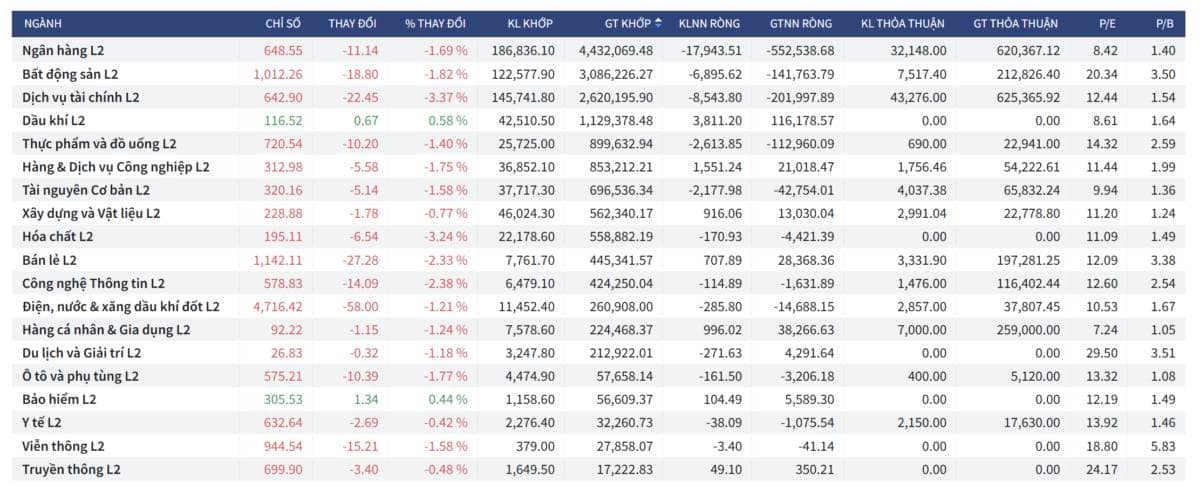Click matched value 17,222.83
The width and height of the screenshot is (1200, 495).
coord(626,469)
